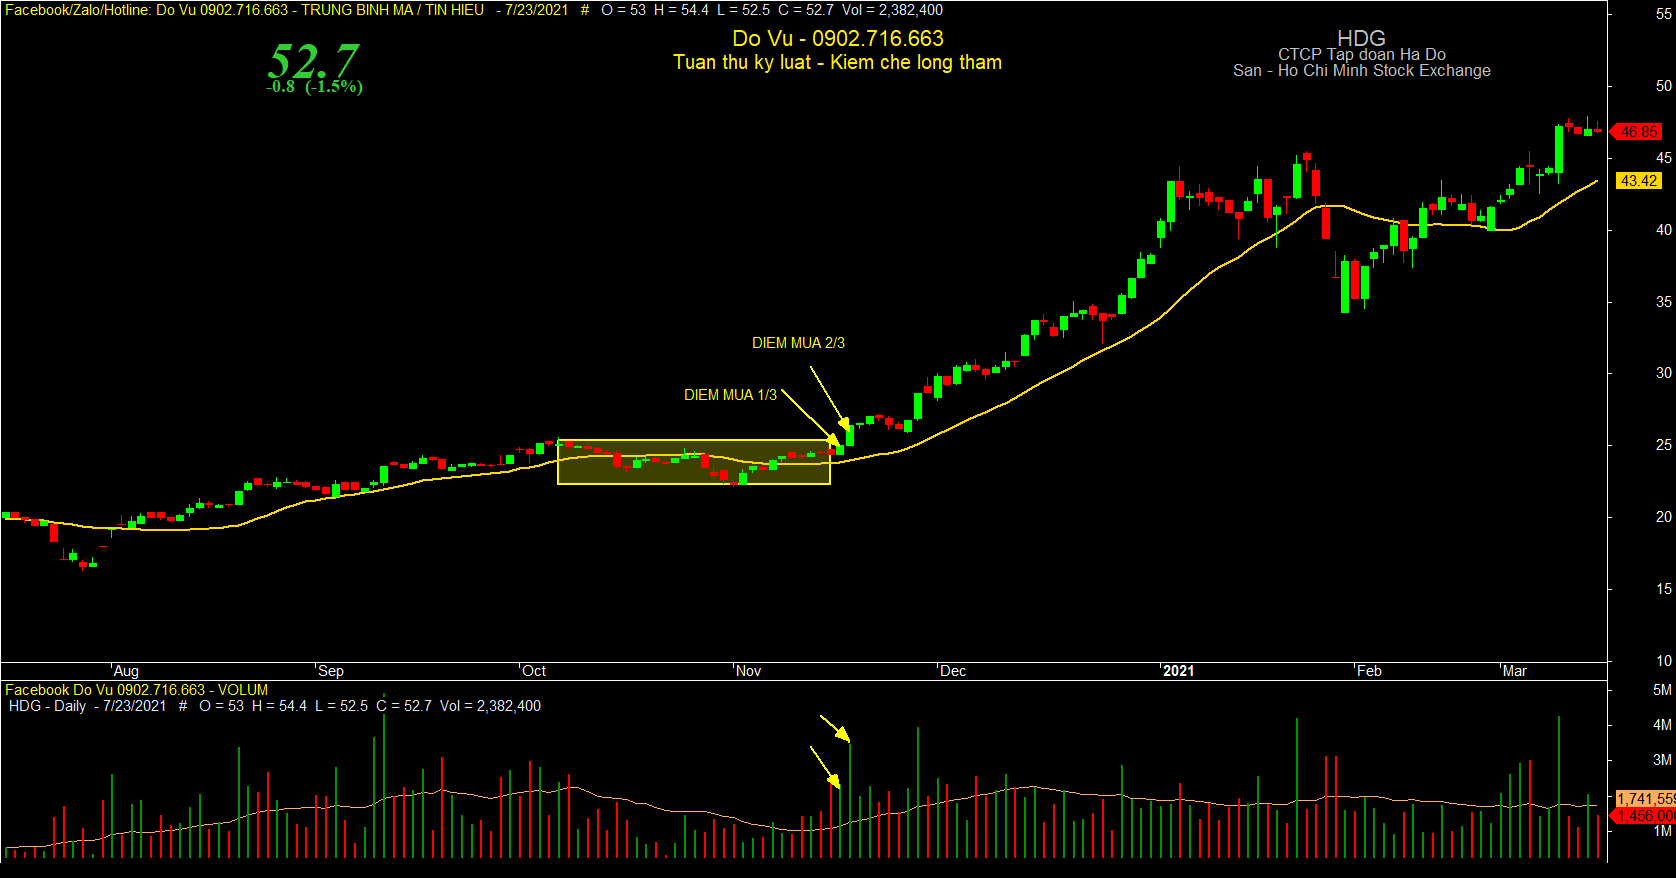The image size is (1676, 878).
Task: Click the DIEM MUA 2/3 annotation label
Action: pos(798,343)
